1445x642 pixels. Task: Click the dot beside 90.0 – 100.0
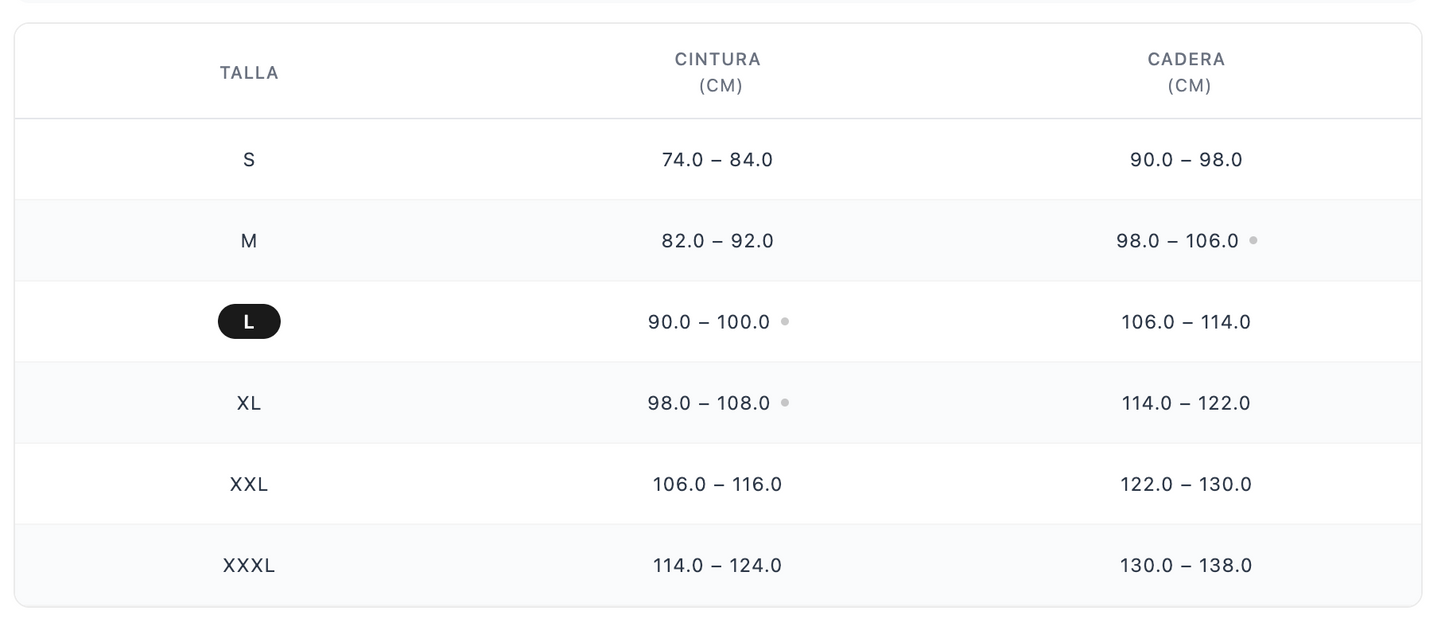point(785,322)
